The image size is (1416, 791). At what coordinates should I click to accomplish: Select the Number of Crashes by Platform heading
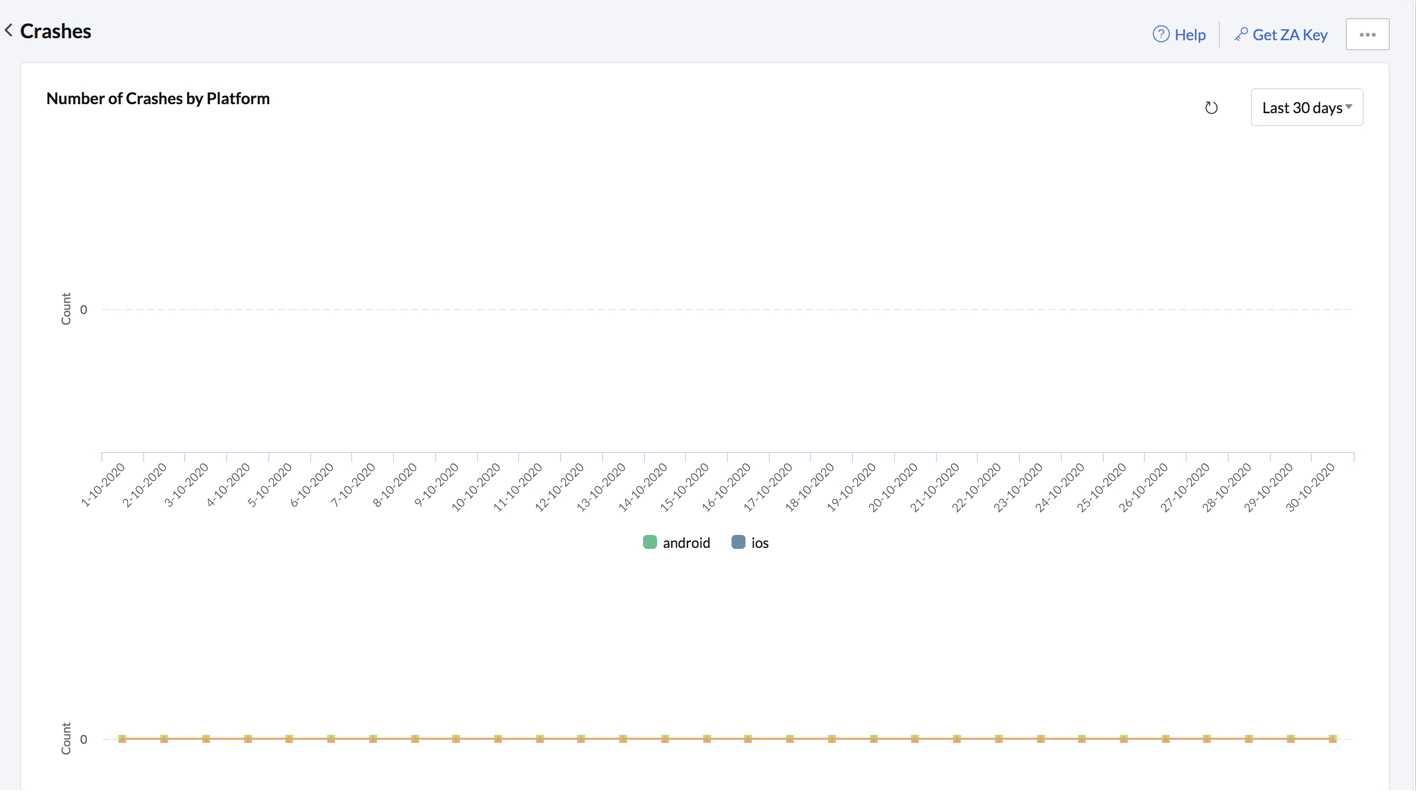point(158,98)
